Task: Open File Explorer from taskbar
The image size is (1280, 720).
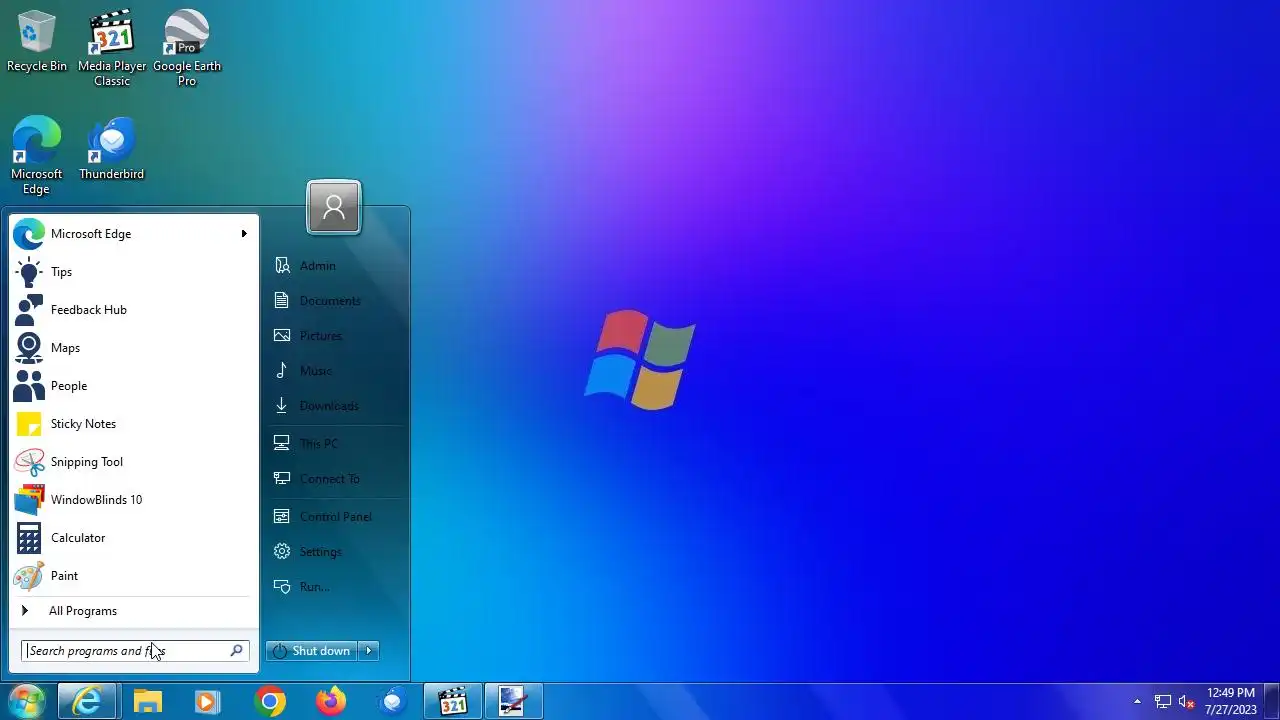Action: [x=148, y=702]
